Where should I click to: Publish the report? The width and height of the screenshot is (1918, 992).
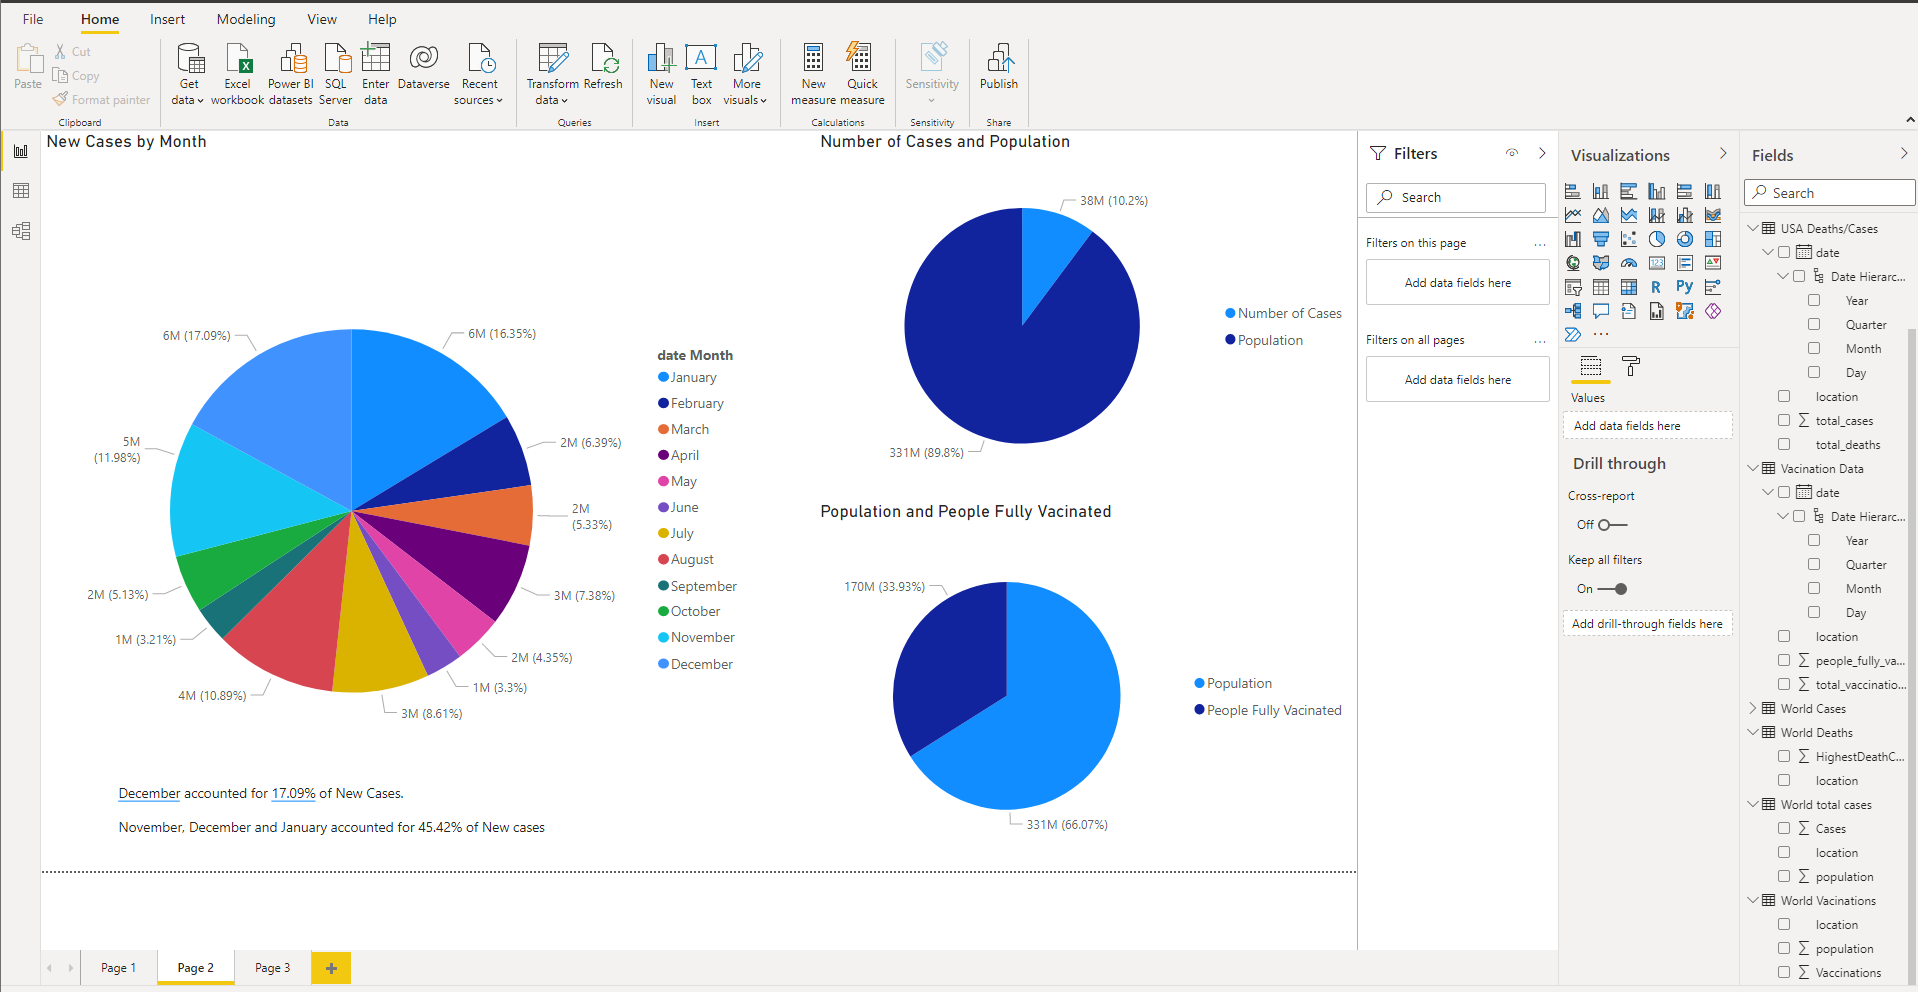(x=998, y=68)
